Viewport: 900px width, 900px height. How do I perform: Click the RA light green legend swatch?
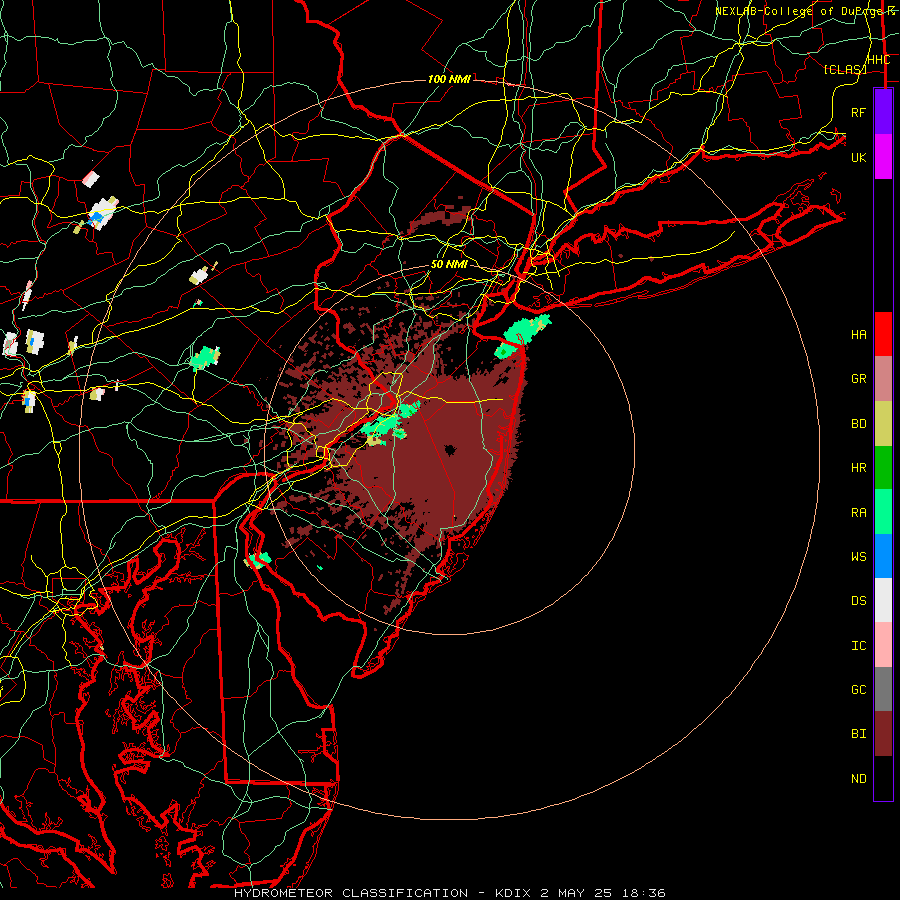[883, 512]
